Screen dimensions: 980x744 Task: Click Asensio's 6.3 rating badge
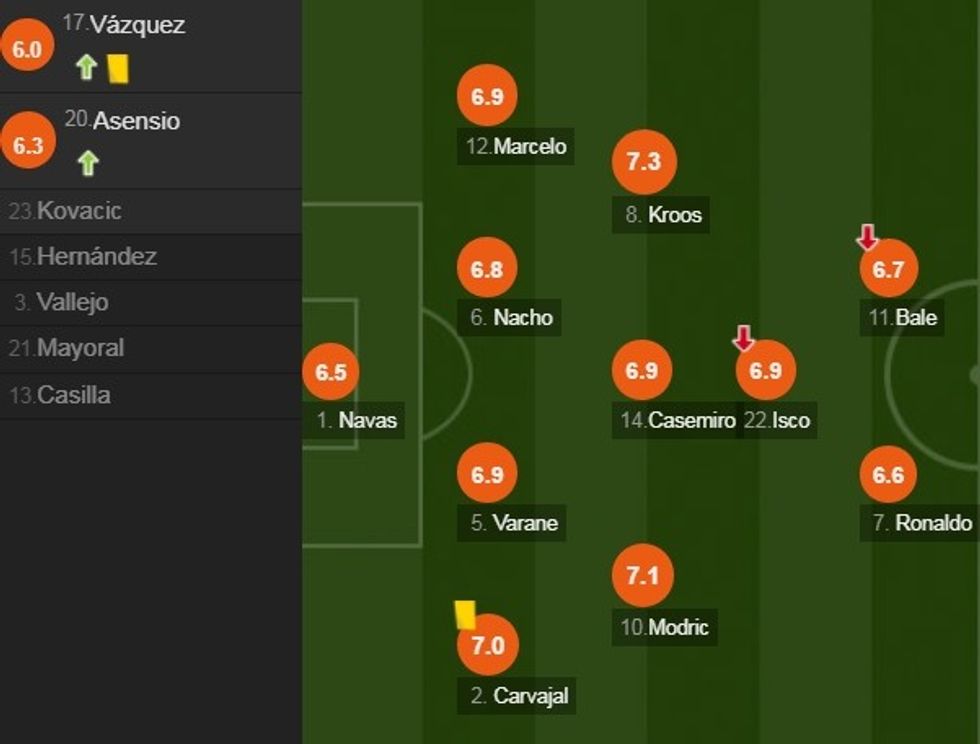tap(28, 146)
